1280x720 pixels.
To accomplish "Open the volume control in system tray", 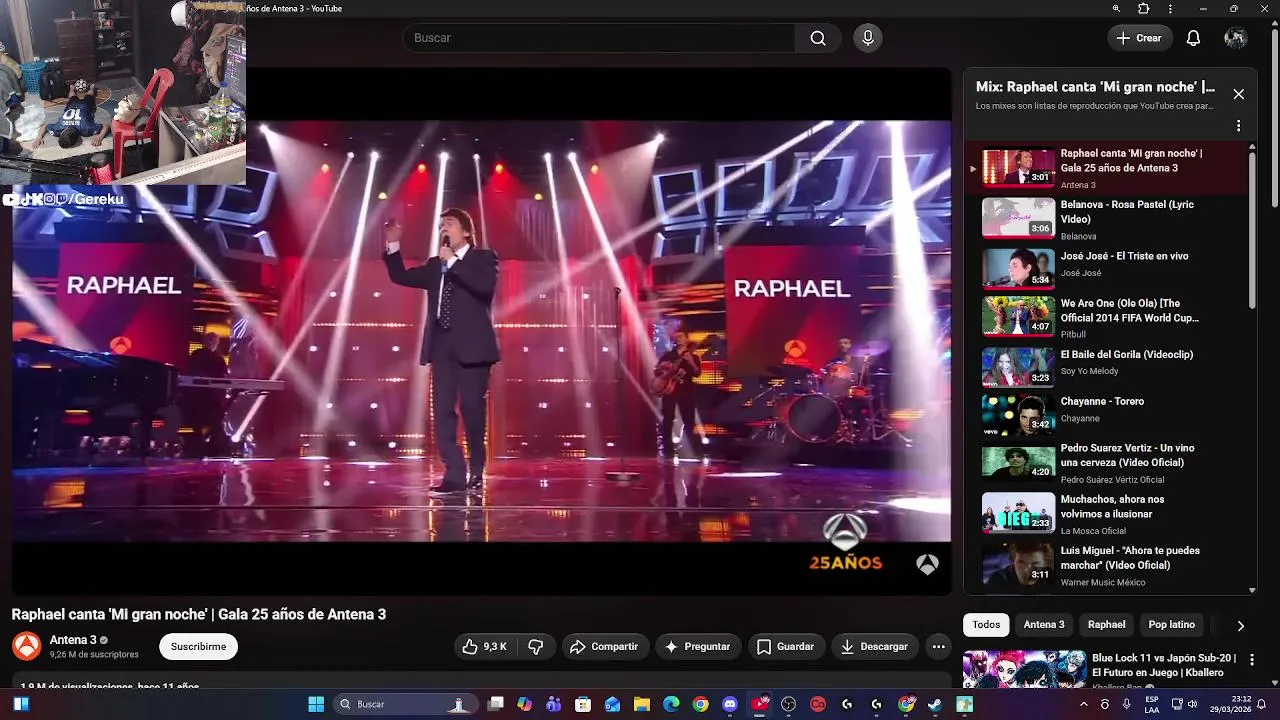I will (1192, 704).
